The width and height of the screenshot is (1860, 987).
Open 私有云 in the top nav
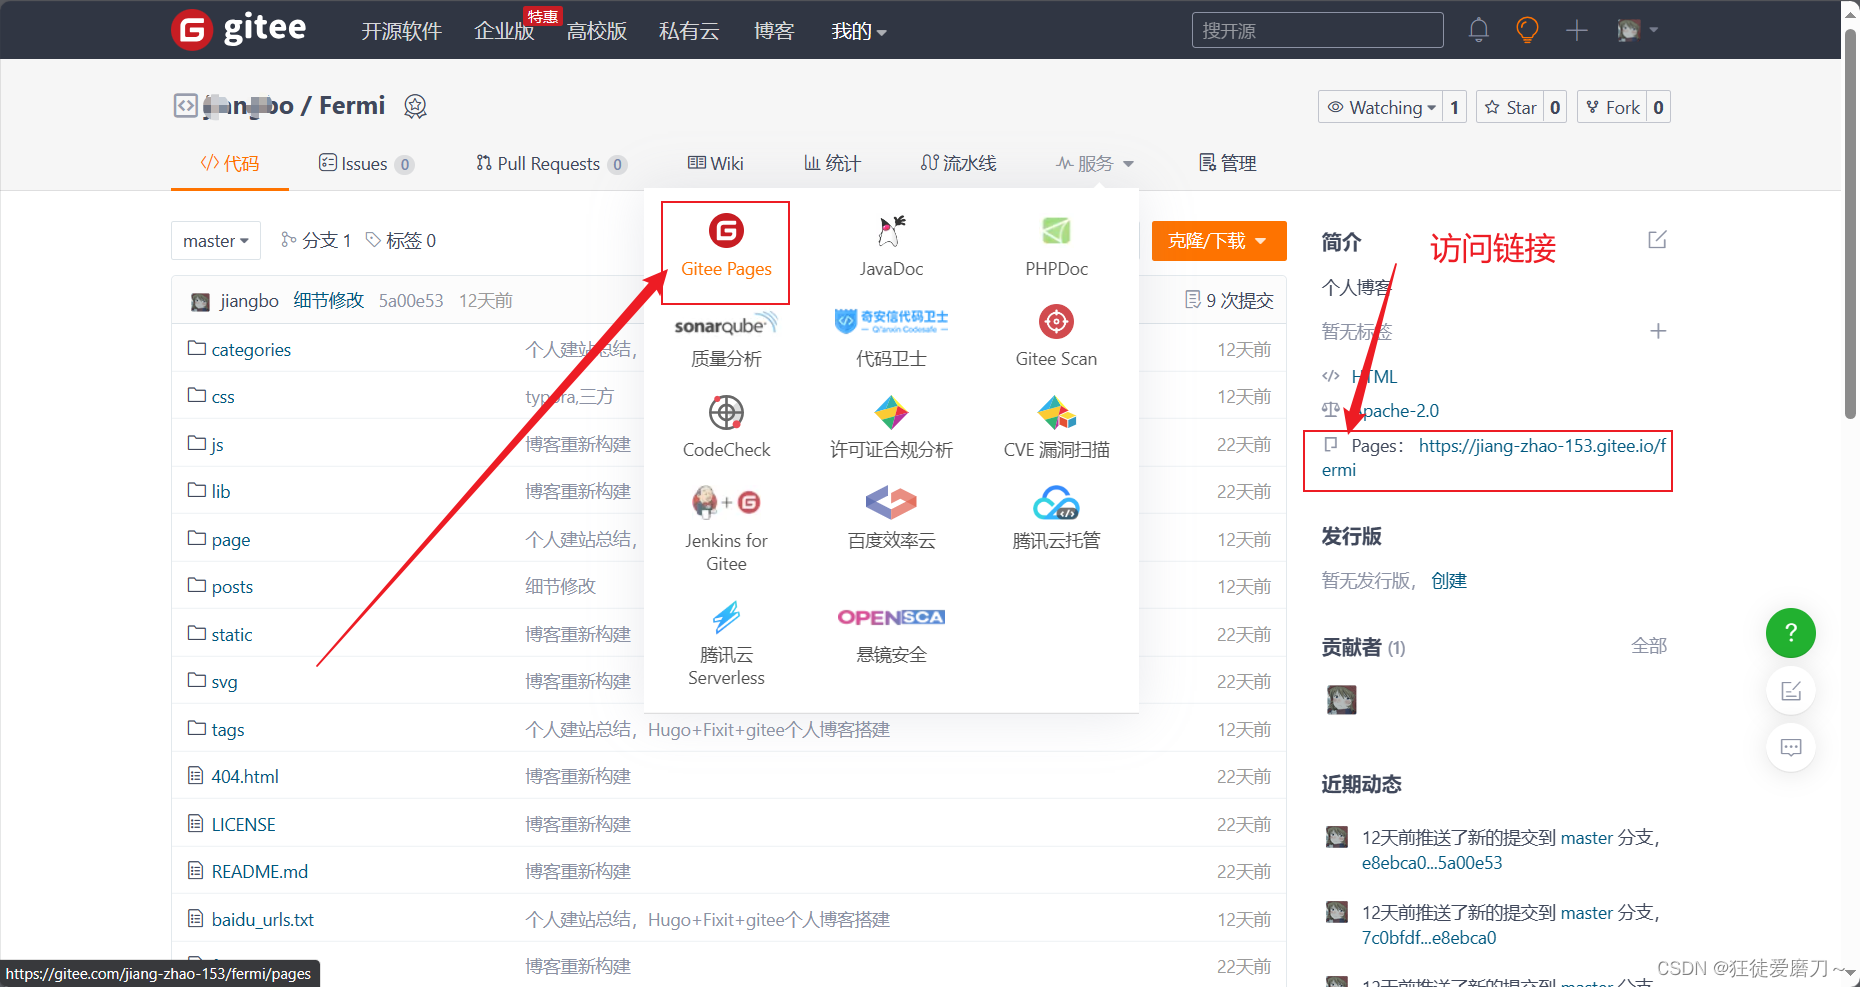coord(689,31)
